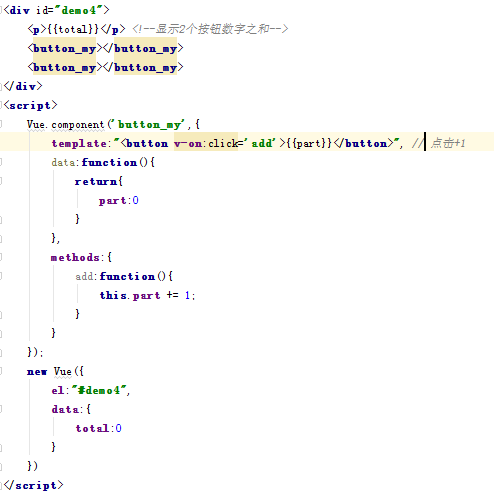This screenshot has width=494, height=498.
Task: Click the v-on:click attribute in the template
Action: [x=206, y=144]
